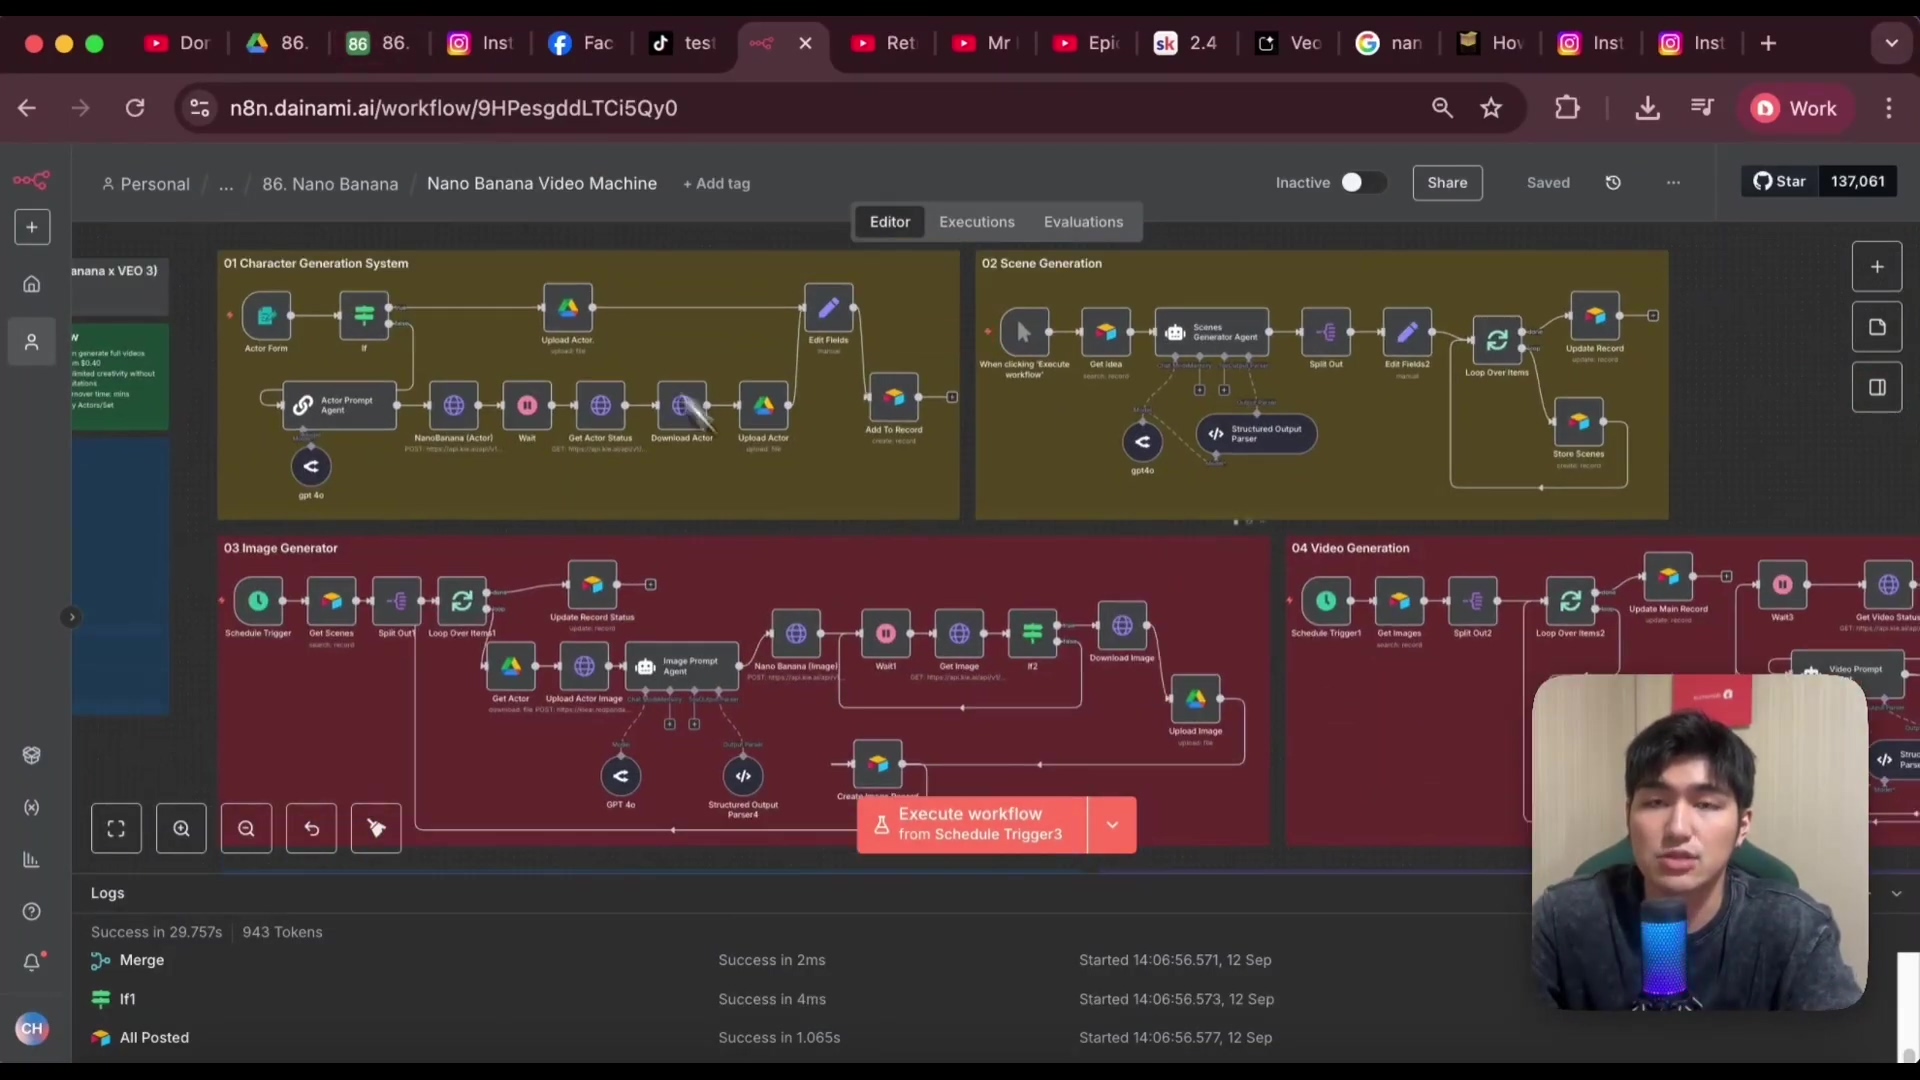Image resolution: width=1920 pixels, height=1080 pixels.
Task: Click the undo arrow canvas button
Action: pyautogui.click(x=311, y=828)
